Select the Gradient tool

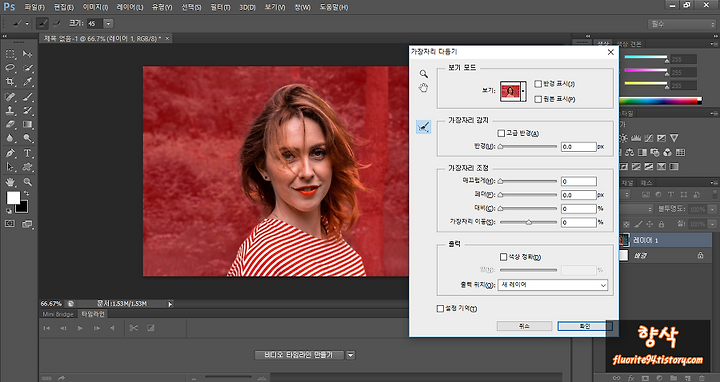(x=28, y=124)
